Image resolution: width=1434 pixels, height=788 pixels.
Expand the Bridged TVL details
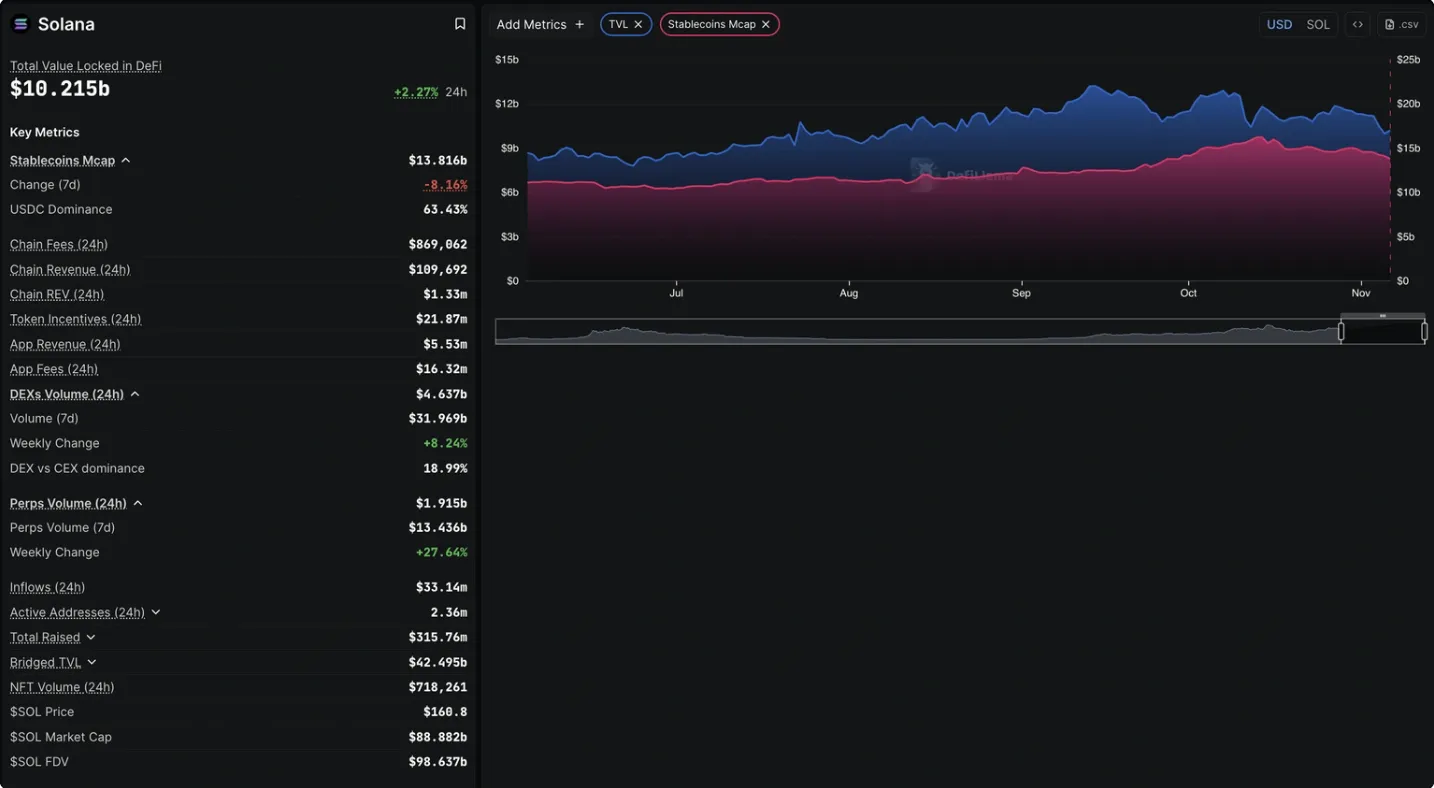click(91, 661)
